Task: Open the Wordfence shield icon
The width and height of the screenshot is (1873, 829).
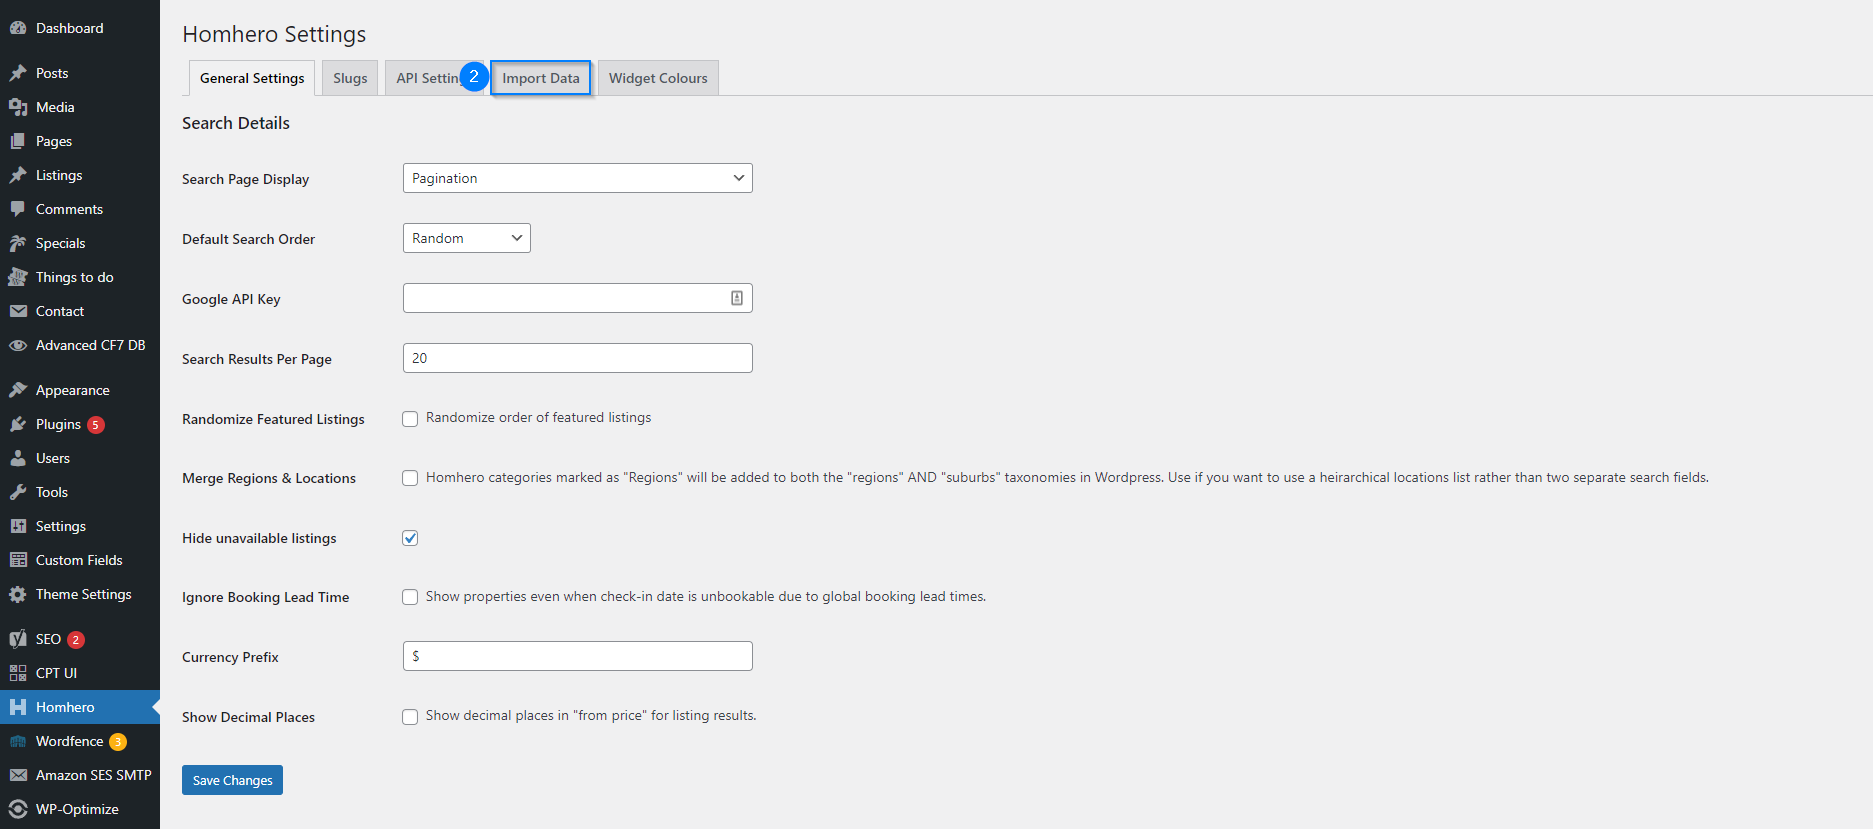Action: point(18,741)
